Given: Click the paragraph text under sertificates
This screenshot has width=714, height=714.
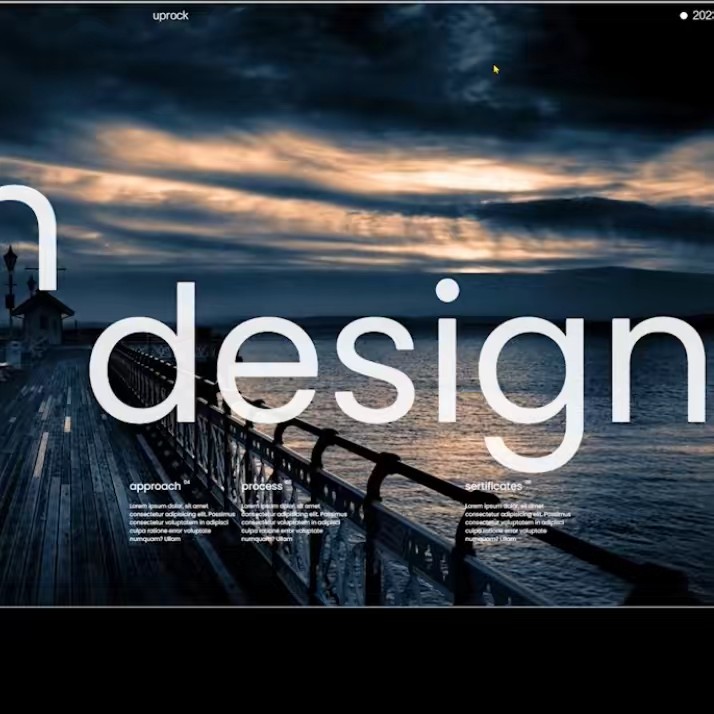Looking at the screenshot, I should coord(517,522).
